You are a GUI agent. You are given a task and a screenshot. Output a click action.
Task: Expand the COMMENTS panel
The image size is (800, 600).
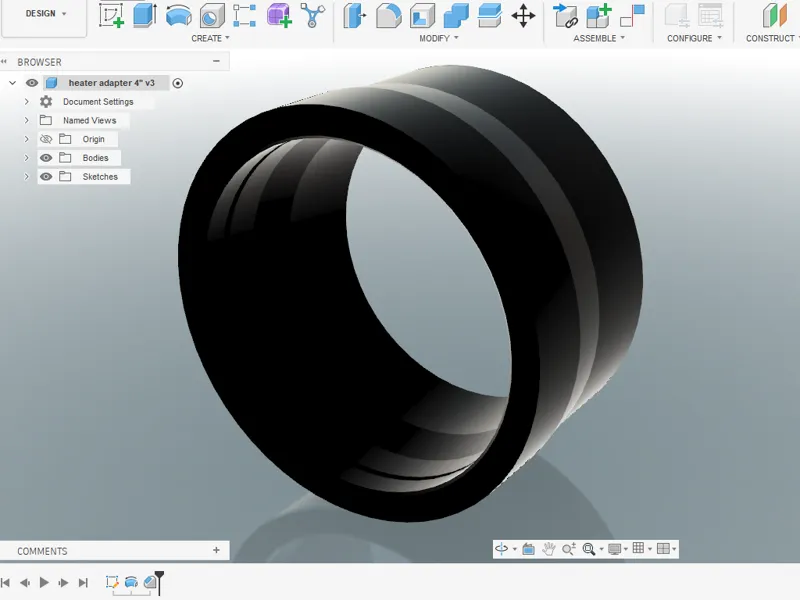(216, 550)
